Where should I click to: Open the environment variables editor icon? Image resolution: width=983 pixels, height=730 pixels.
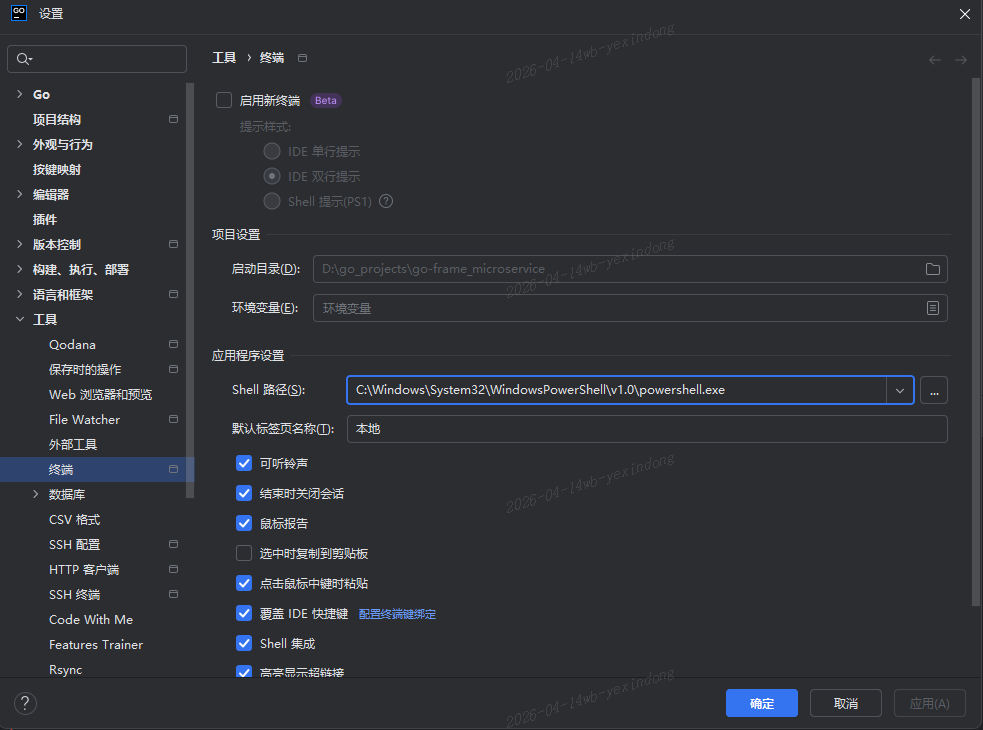pyautogui.click(x=933, y=308)
